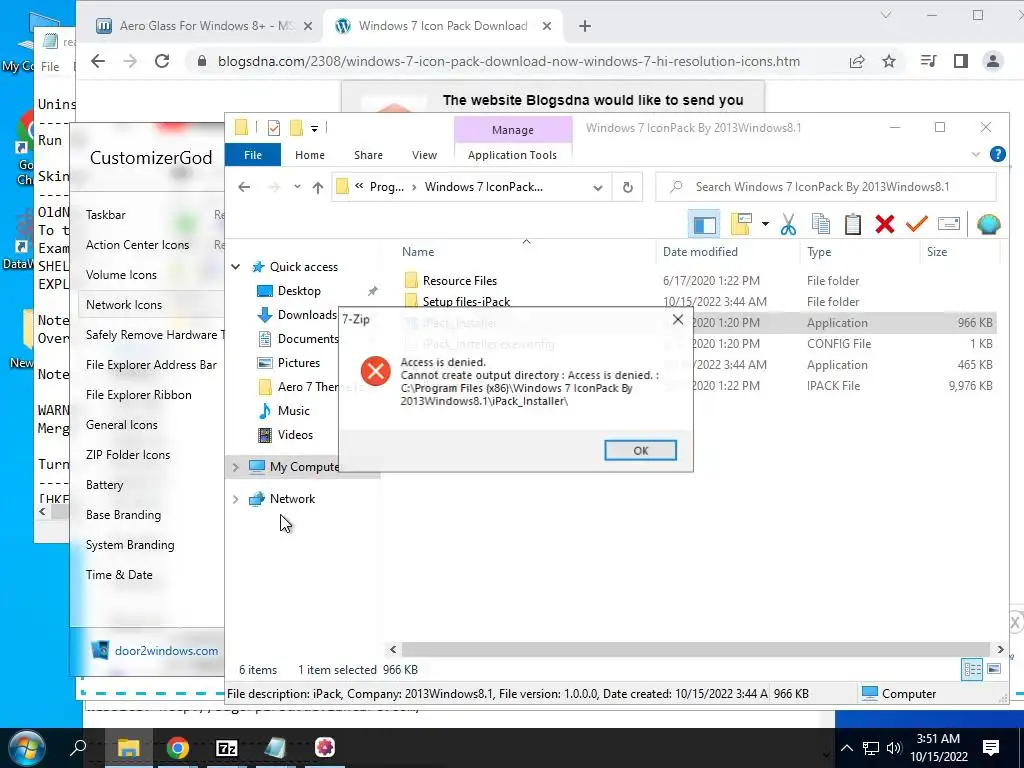Image resolution: width=1024 pixels, height=768 pixels.
Task: Collapse the Quick access tree node
Action: 236,266
